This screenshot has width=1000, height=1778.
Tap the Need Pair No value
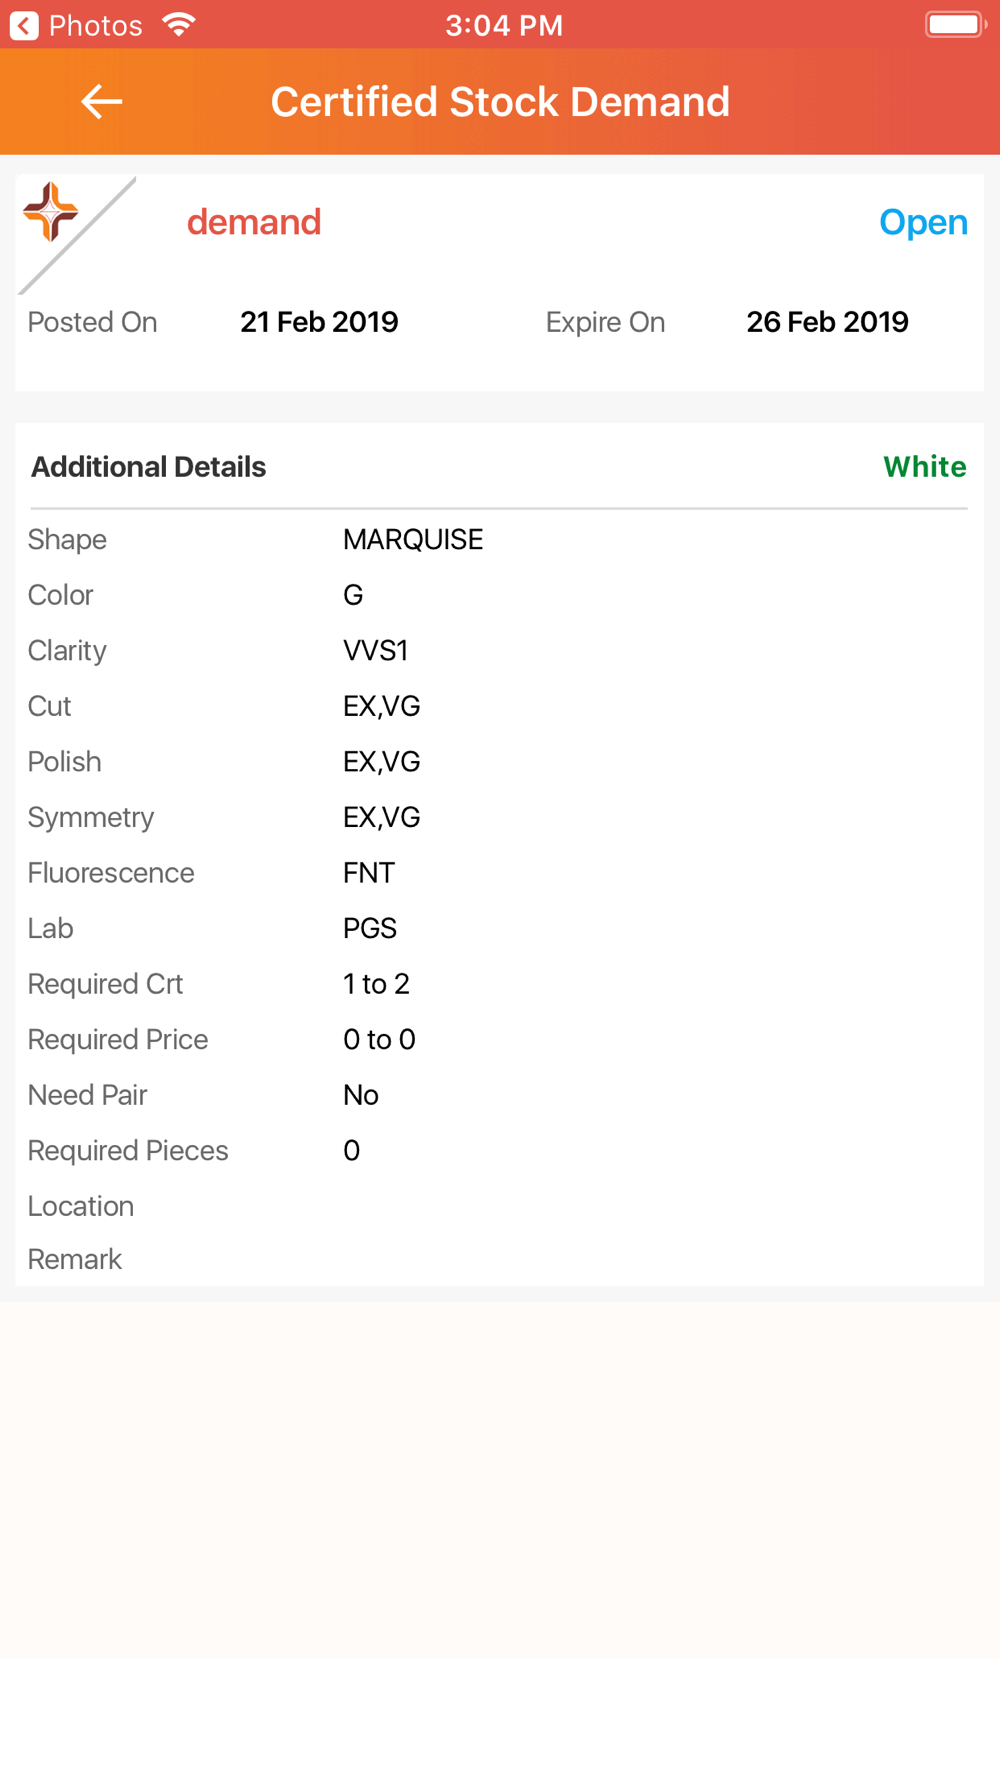tap(360, 1095)
